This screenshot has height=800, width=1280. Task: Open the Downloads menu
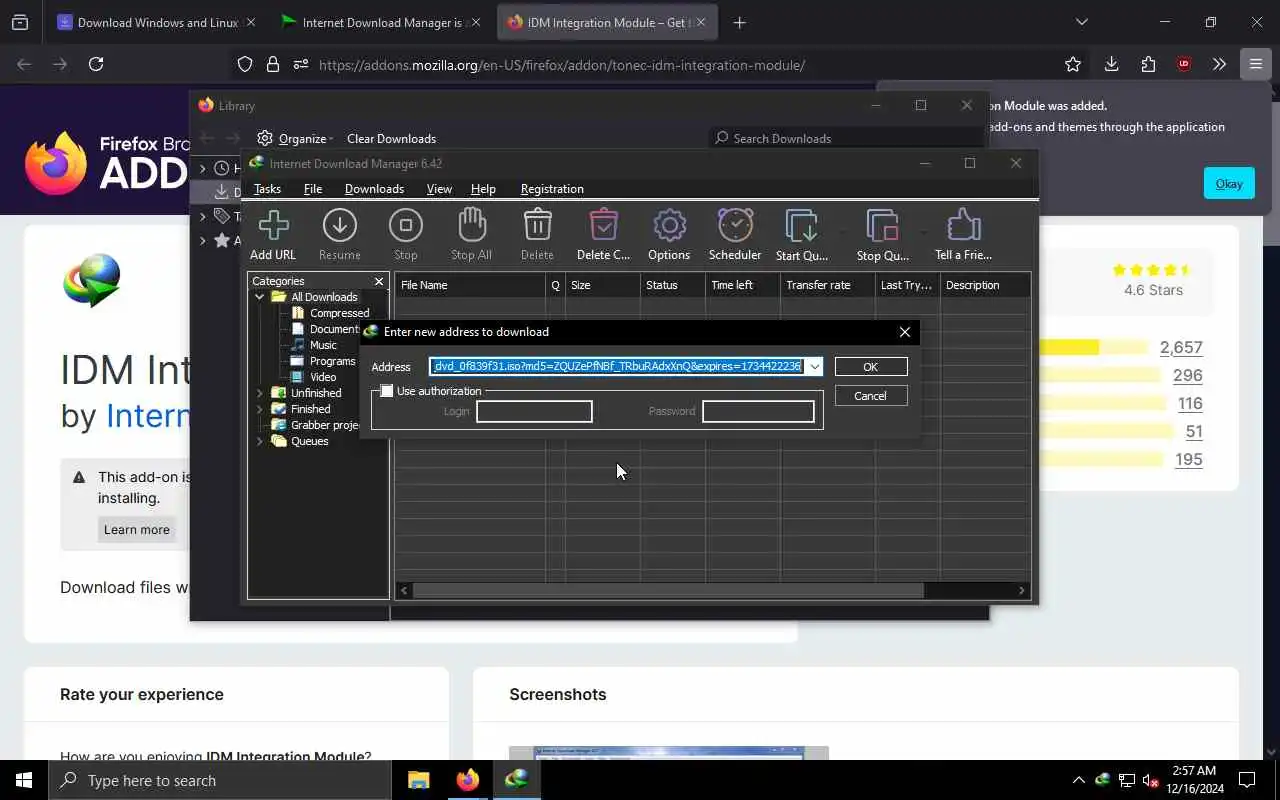(x=374, y=188)
